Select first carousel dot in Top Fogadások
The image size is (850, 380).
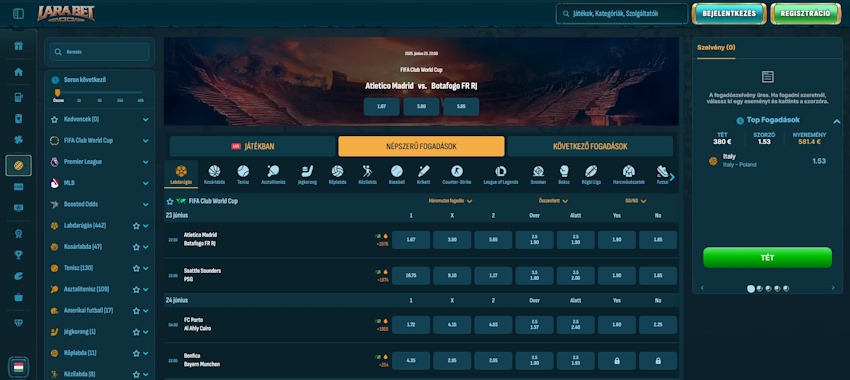[751, 289]
